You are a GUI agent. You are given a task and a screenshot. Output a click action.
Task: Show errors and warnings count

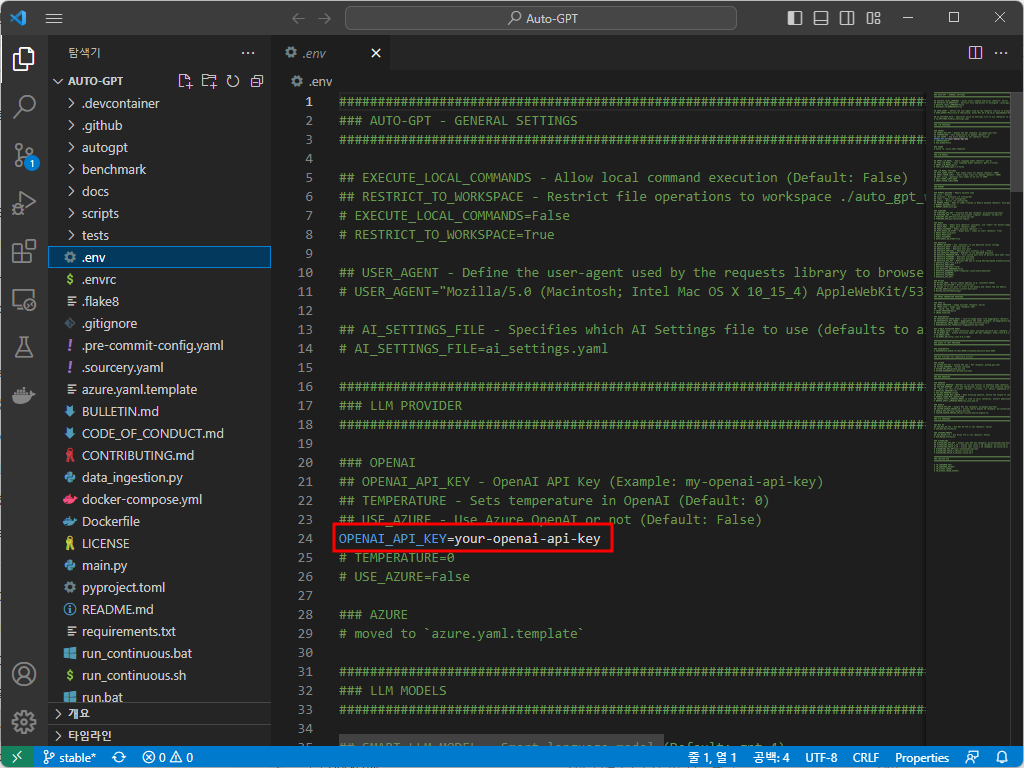coord(168,758)
